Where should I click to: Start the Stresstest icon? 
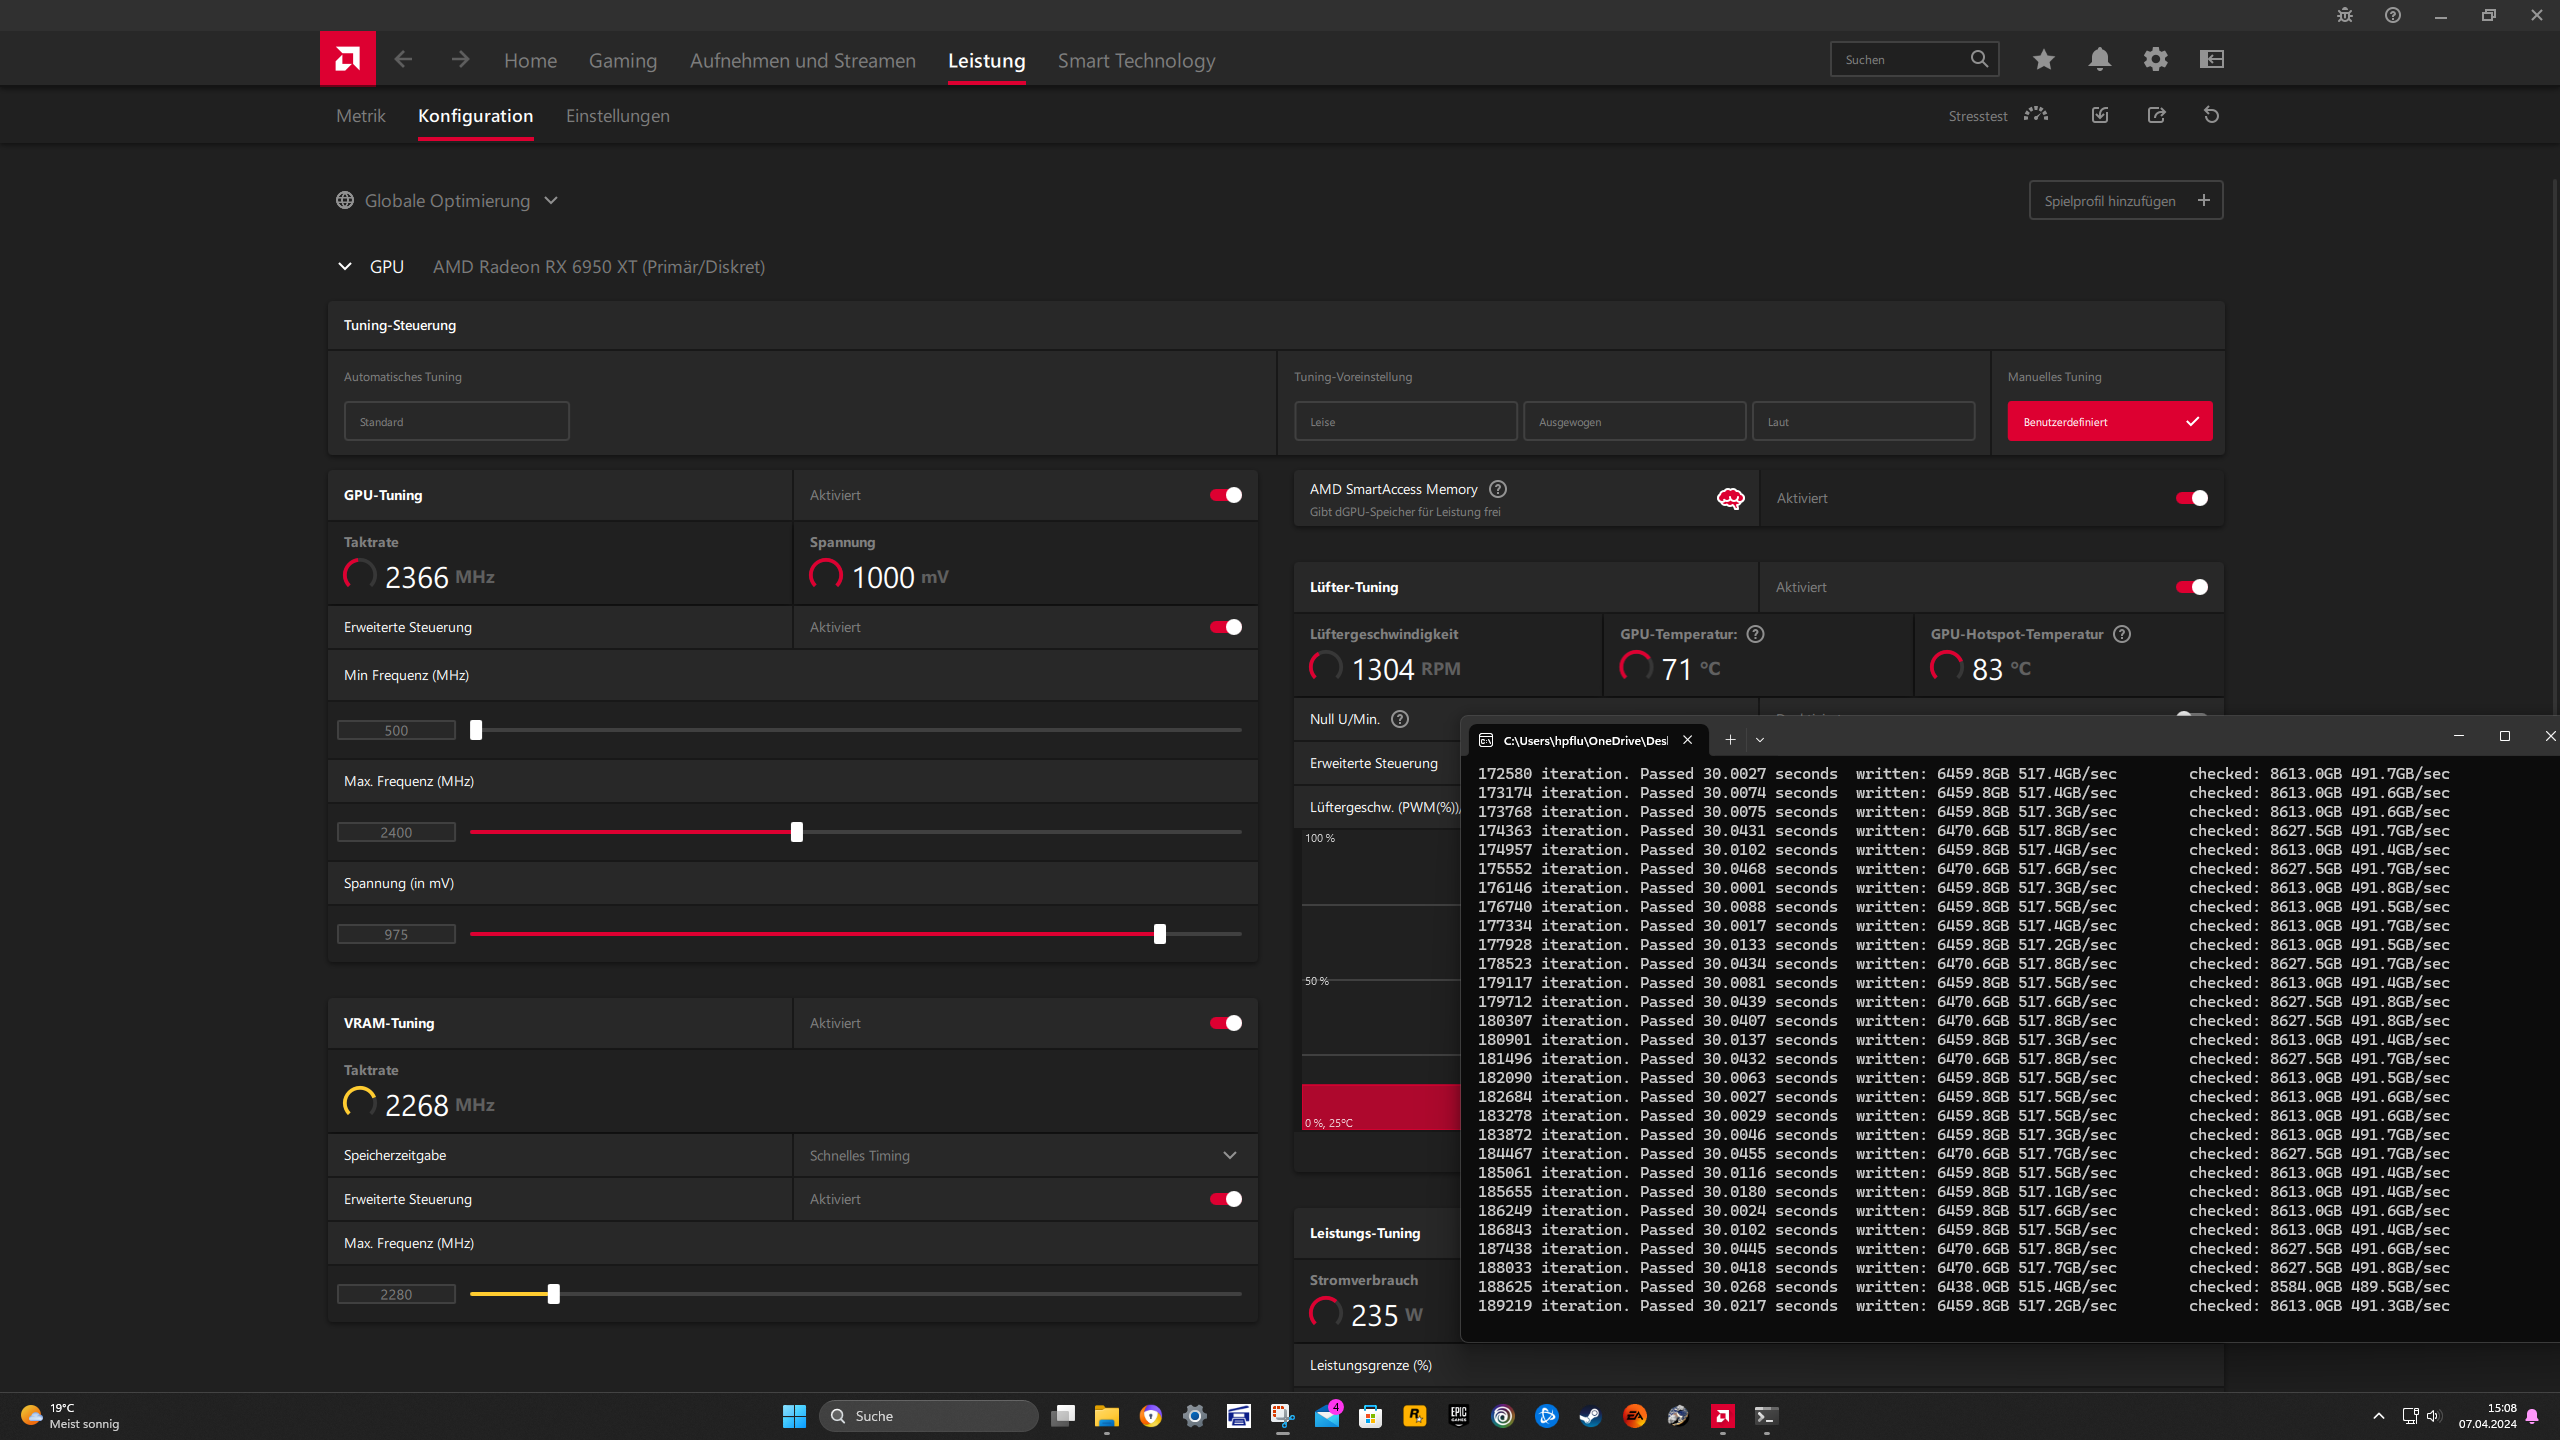click(x=2036, y=115)
